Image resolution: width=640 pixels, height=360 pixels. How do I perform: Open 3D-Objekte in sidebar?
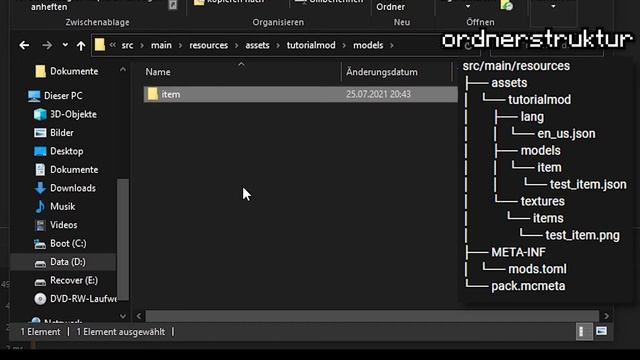point(73,114)
